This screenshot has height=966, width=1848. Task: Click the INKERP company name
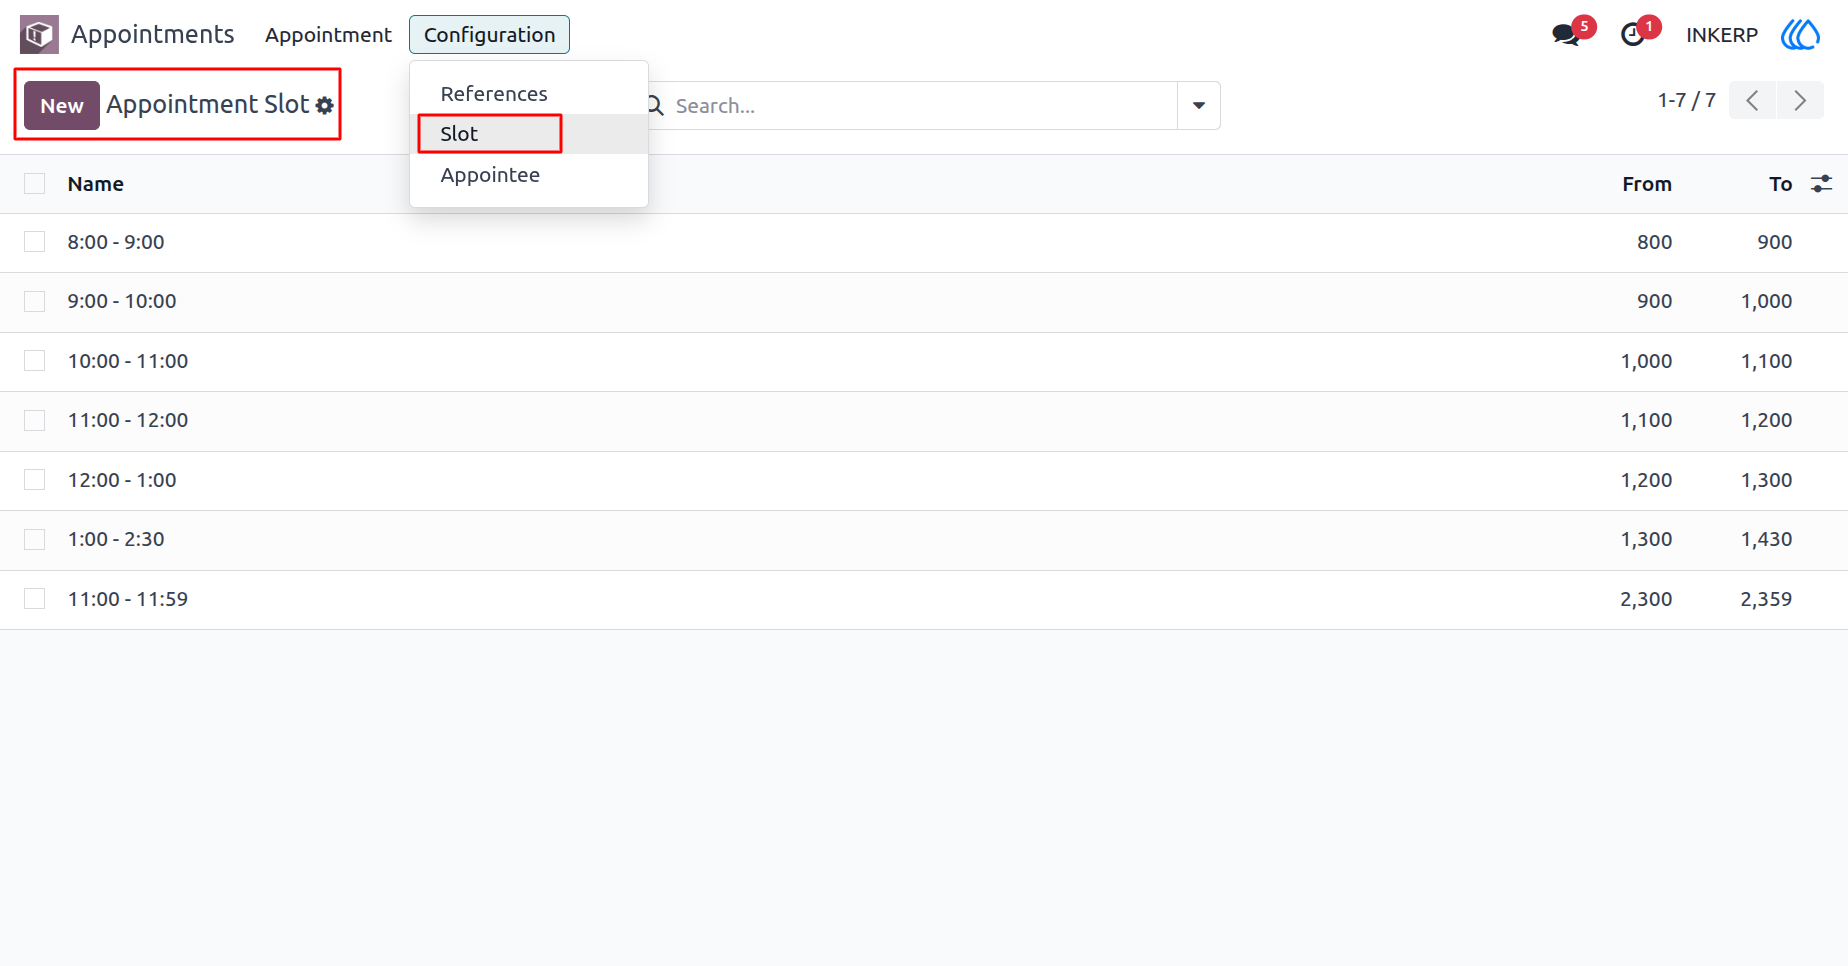[1721, 35]
